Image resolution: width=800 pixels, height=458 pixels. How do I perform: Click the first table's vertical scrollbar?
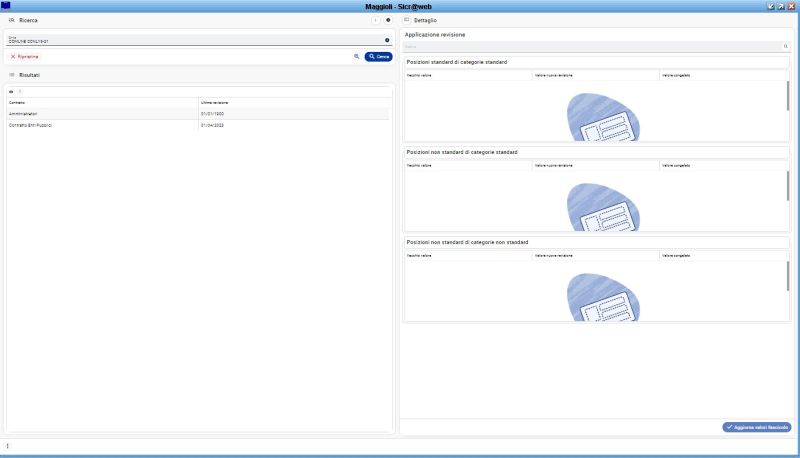pyautogui.click(x=788, y=96)
